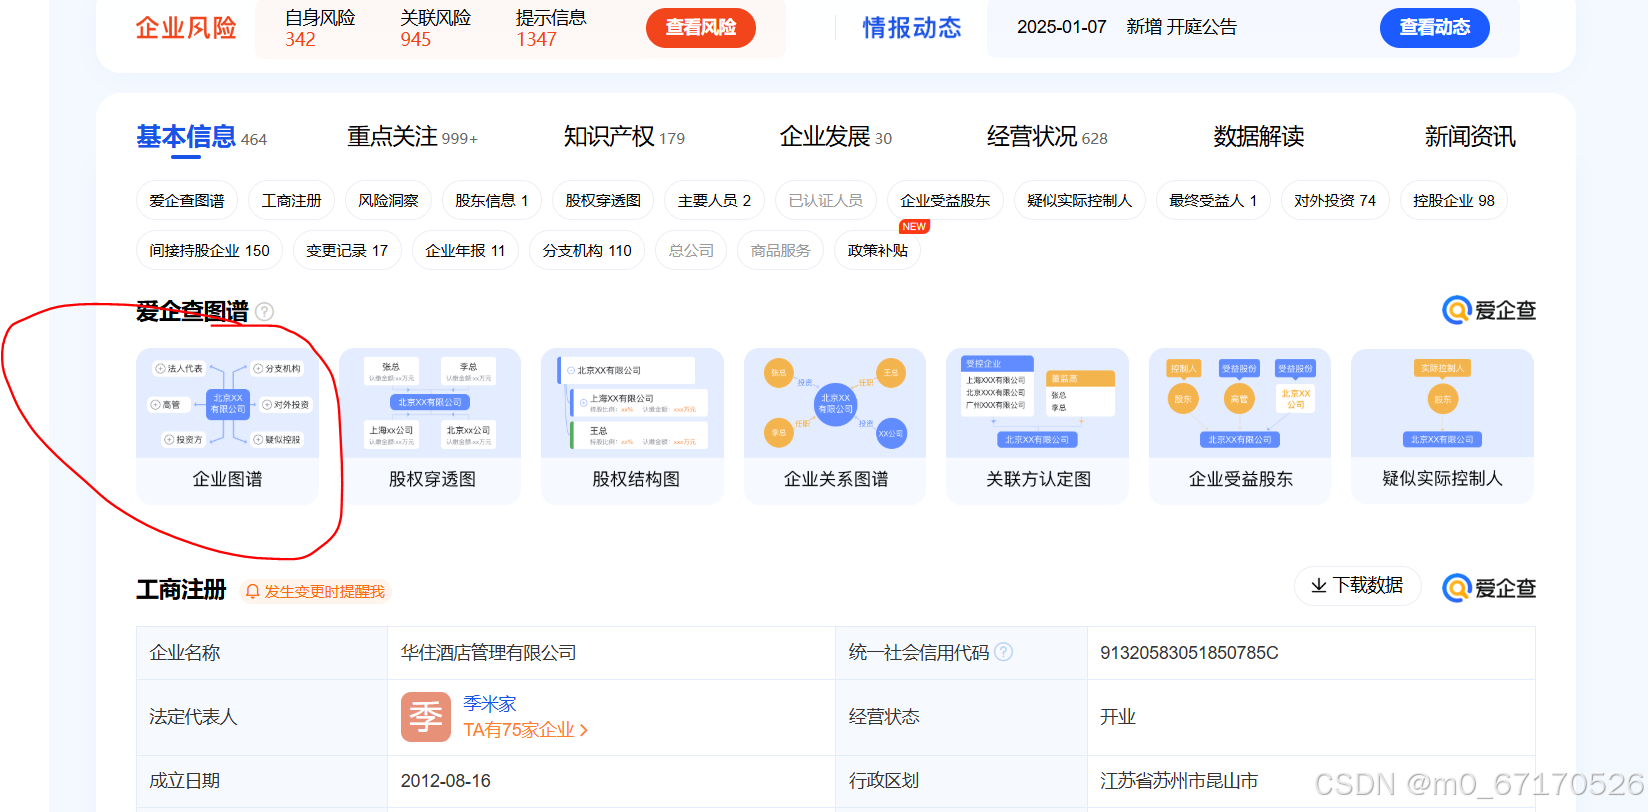Open the 疑似实际控制人 thumbnail card
Image resolution: width=1648 pixels, height=812 pixels.
tap(1442, 426)
